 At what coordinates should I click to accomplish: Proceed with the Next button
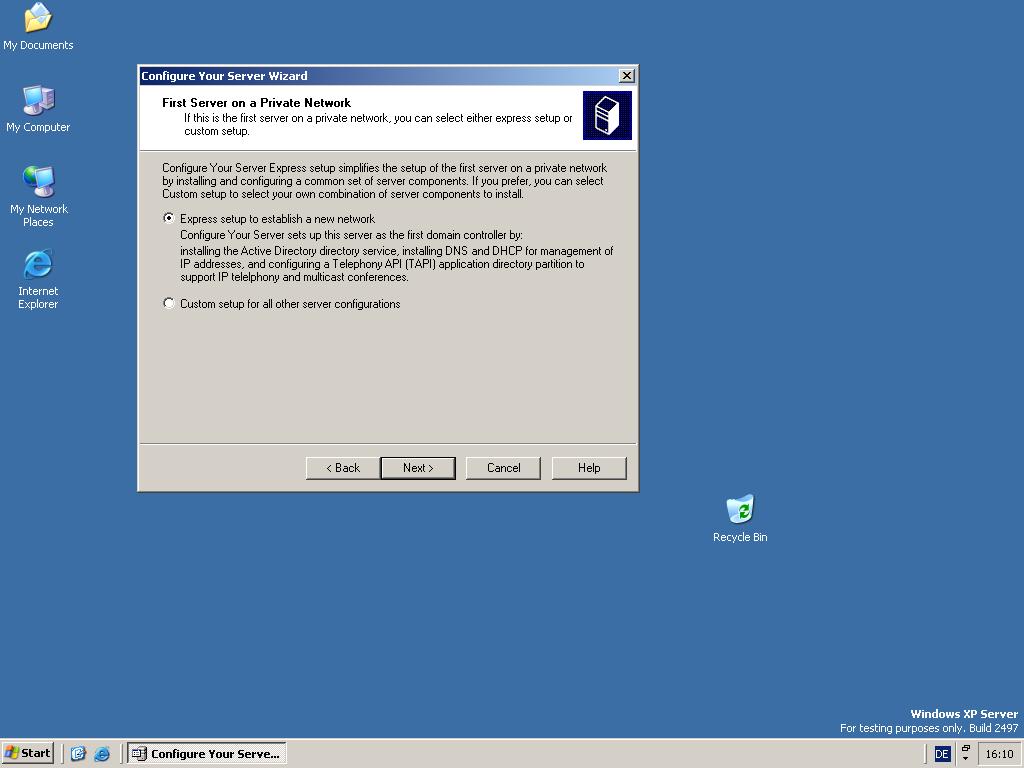point(418,468)
